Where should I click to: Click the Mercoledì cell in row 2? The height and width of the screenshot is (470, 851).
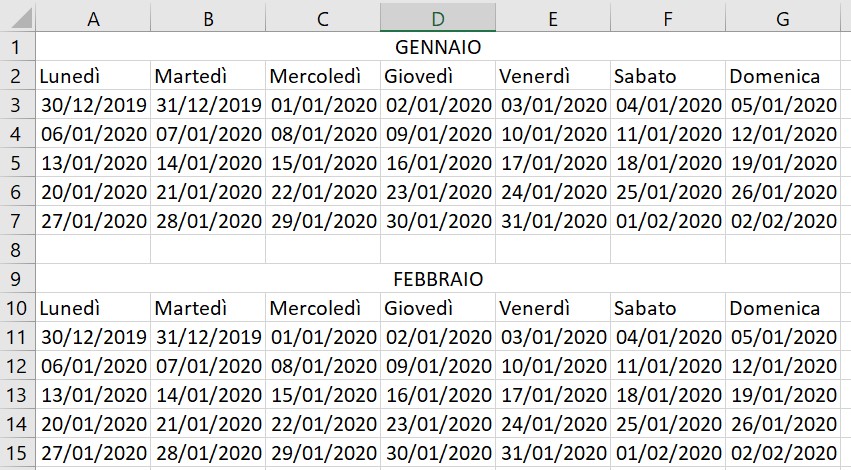[323, 76]
